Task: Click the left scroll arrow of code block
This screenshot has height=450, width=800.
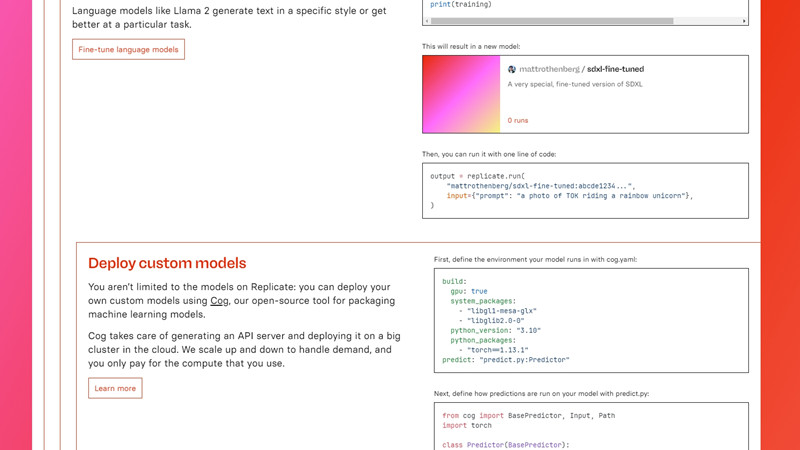Action: click(x=427, y=21)
